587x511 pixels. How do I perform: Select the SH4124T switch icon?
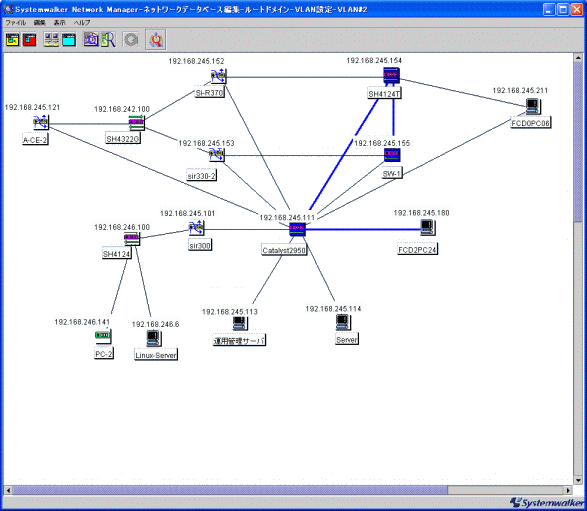(392, 75)
